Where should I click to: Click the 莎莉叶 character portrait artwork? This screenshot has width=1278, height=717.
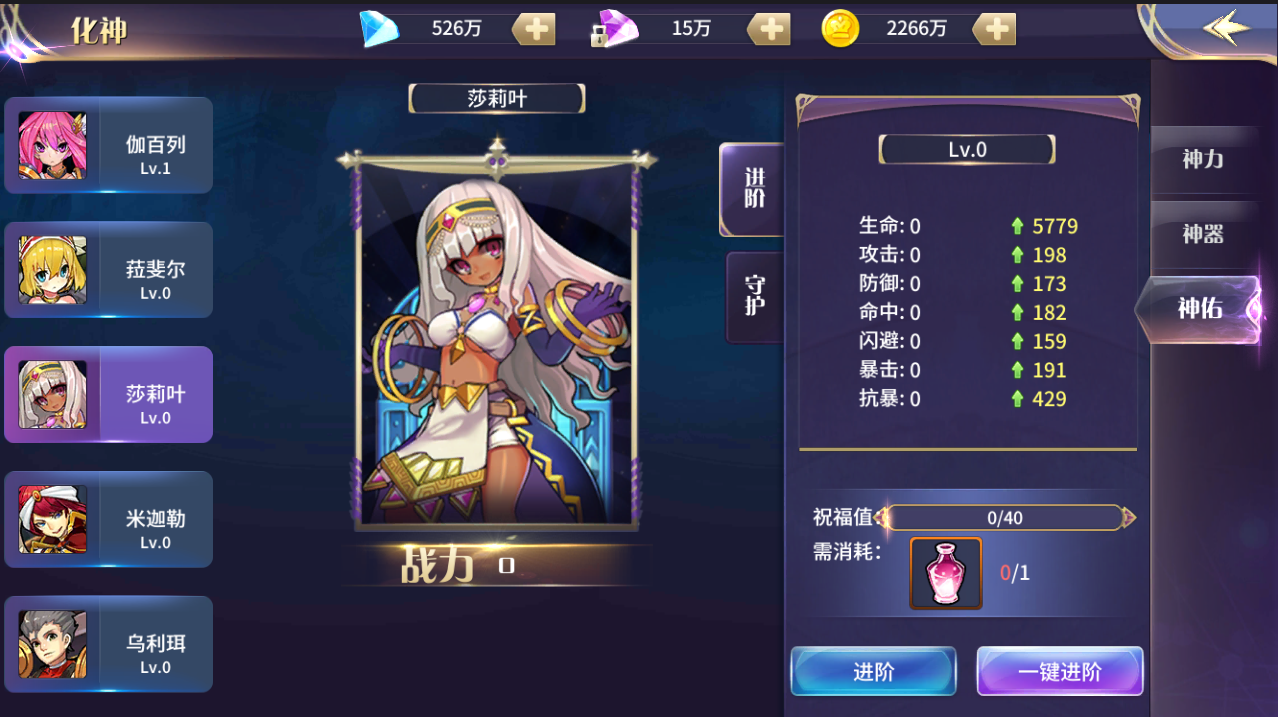[497, 341]
